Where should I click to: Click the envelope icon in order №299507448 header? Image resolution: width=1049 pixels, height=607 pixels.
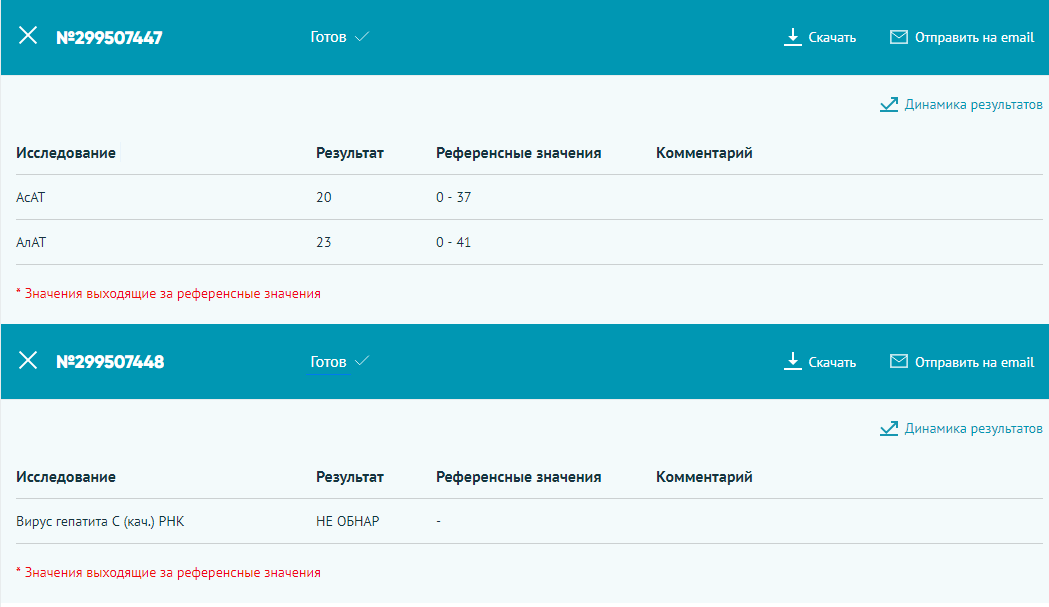(x=898, y=361)
